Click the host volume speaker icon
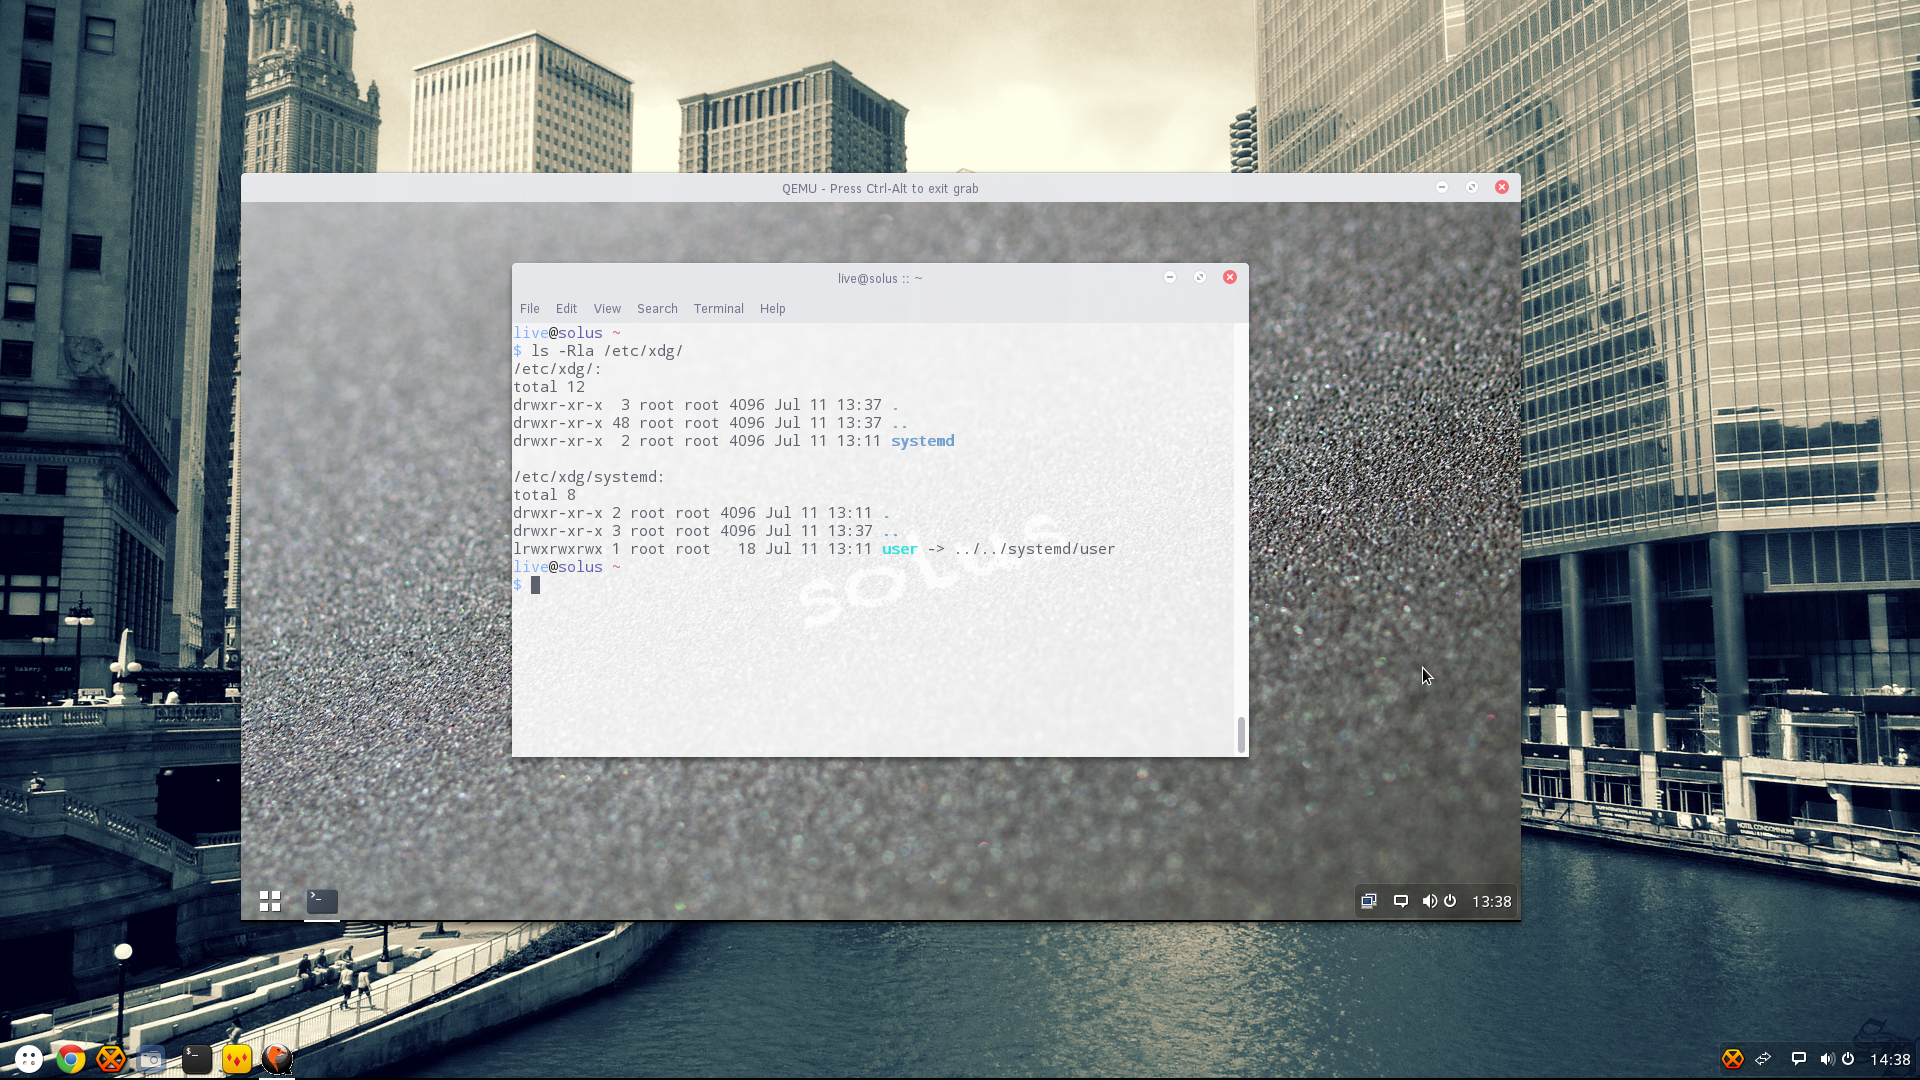This screenshot has height=1080, width=1920. pos(1827,1059)
